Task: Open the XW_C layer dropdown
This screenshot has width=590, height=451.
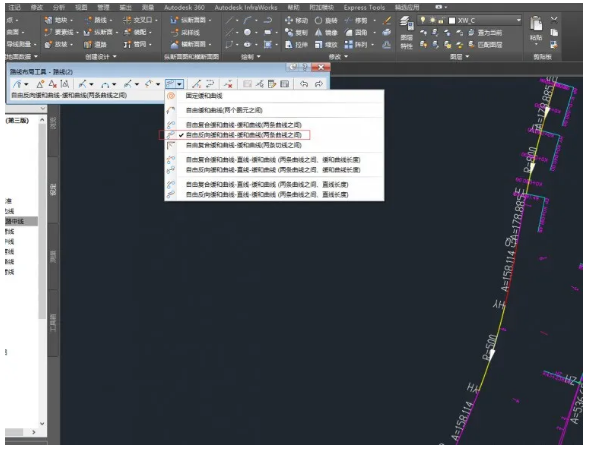Action: pos(519,20)
